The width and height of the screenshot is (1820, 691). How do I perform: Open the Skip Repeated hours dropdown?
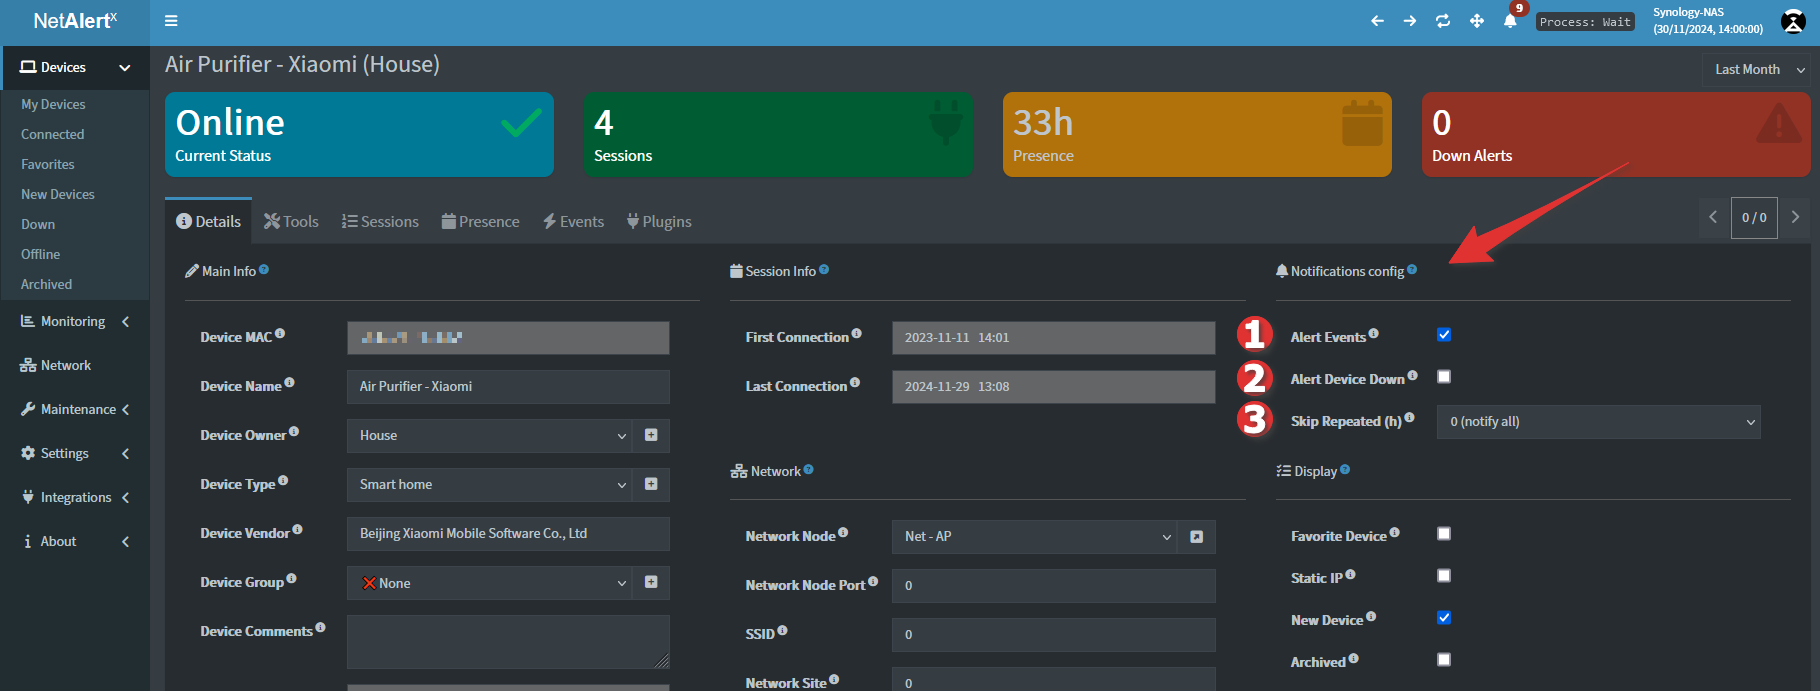pyautogui.click(x=1597, y=422)
